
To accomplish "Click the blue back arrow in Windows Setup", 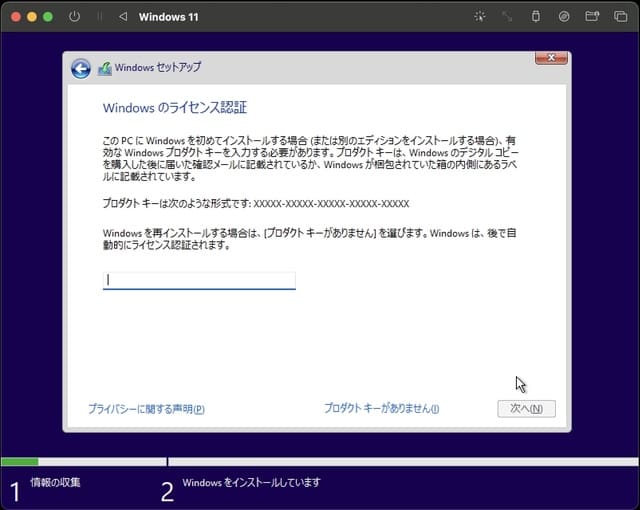I will tap(81, 68).
